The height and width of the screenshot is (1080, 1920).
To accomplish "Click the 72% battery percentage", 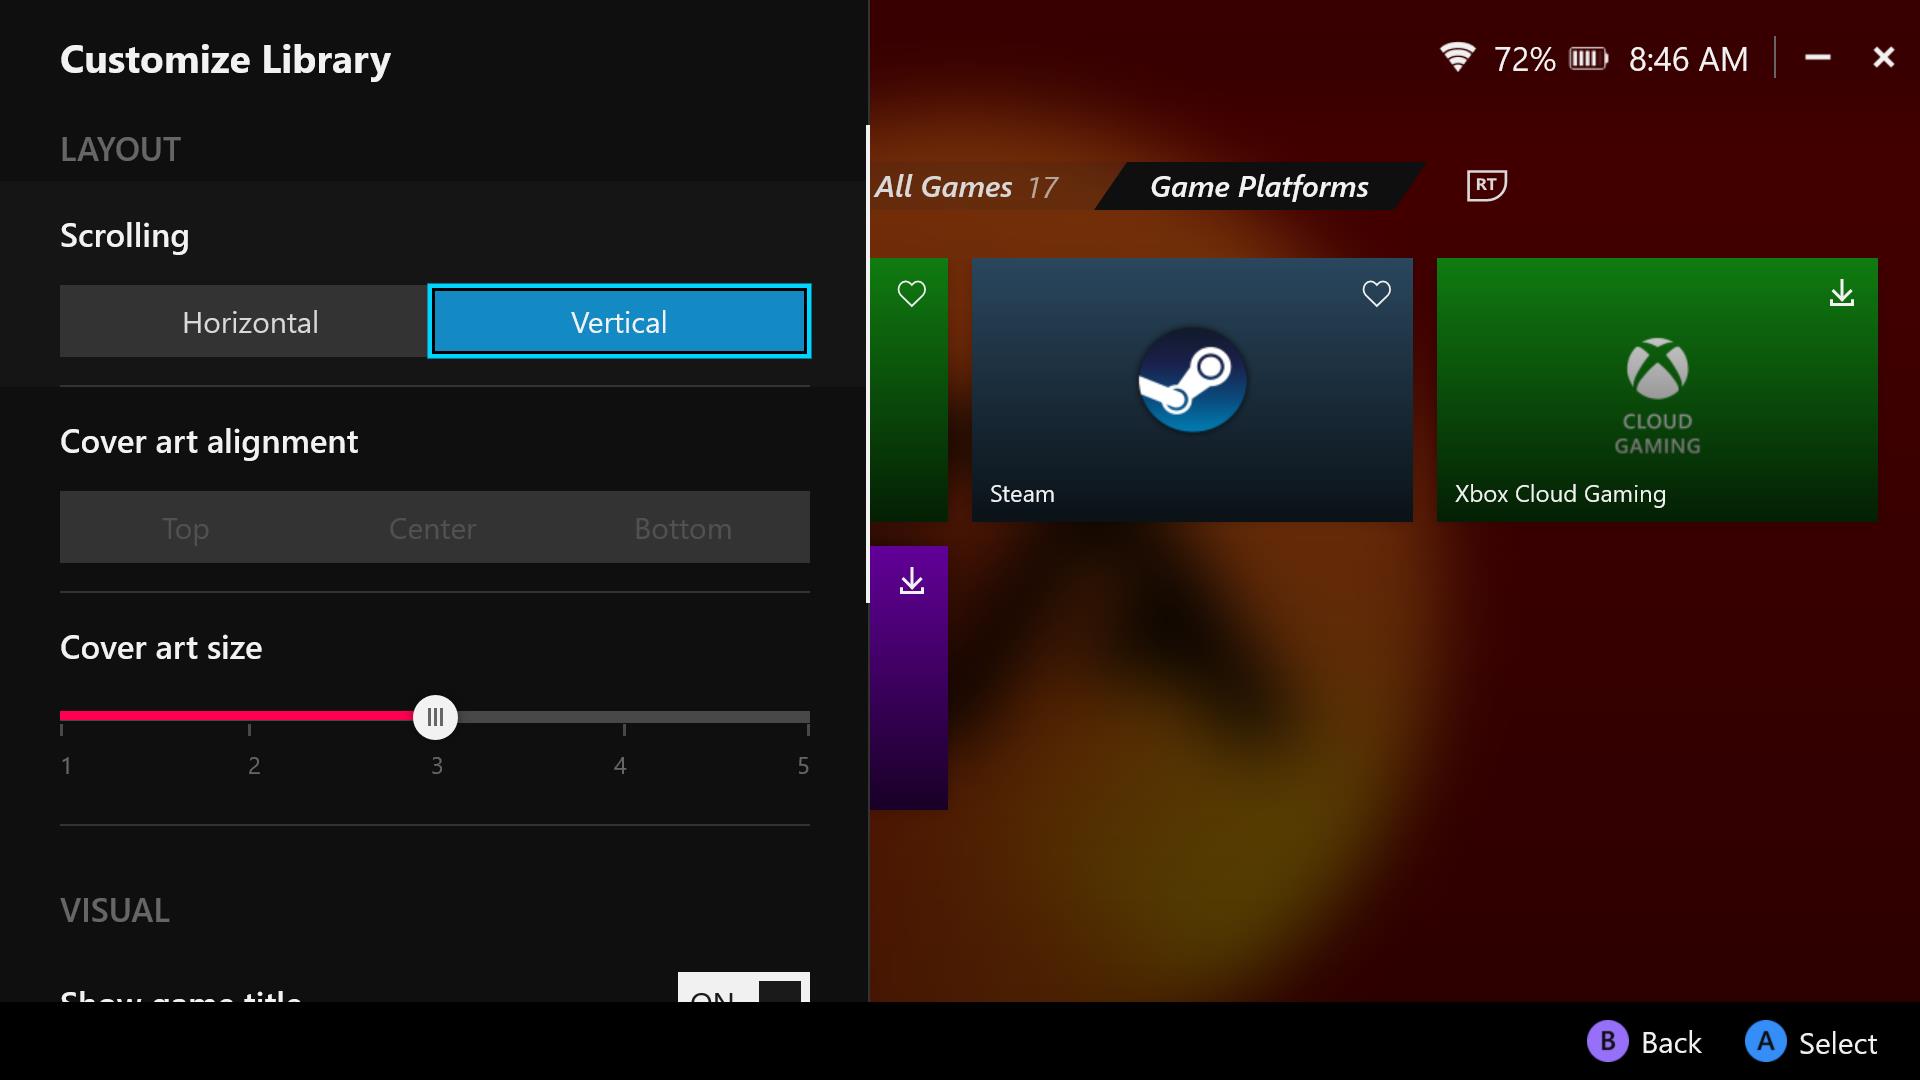I will [x=1524, y=60].
